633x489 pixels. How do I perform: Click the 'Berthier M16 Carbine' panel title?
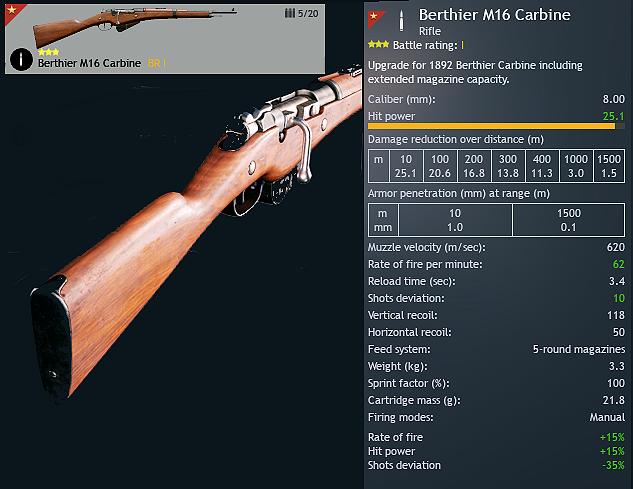pyautogui.click(x=495, y=15)
